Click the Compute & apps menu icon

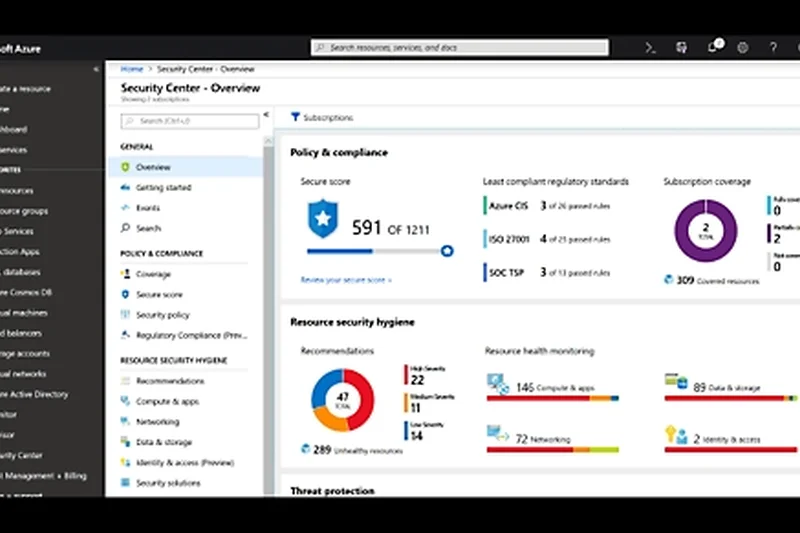pos(126,401)
